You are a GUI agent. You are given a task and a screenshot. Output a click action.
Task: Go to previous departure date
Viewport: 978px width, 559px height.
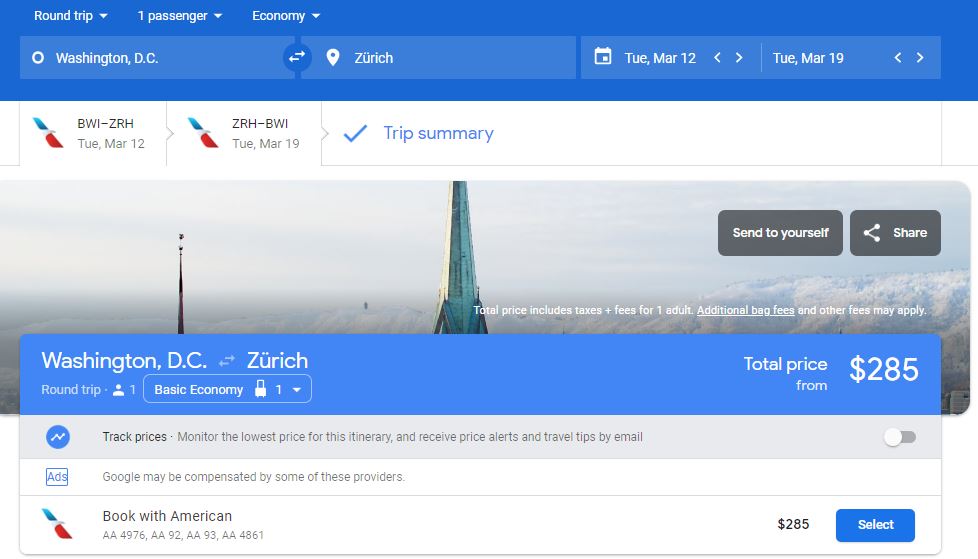pyautogui.click(x=717, y=58)
